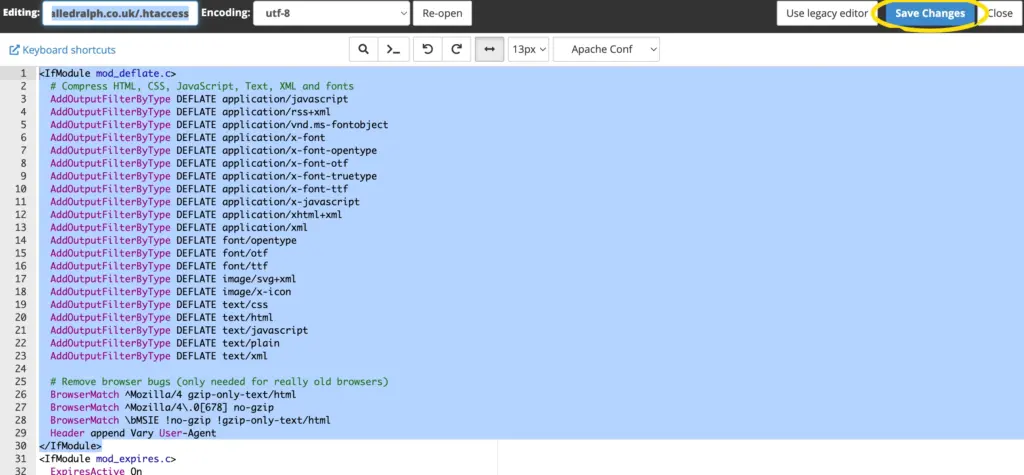Click 'text/plain' on line 22

[251, 343]
